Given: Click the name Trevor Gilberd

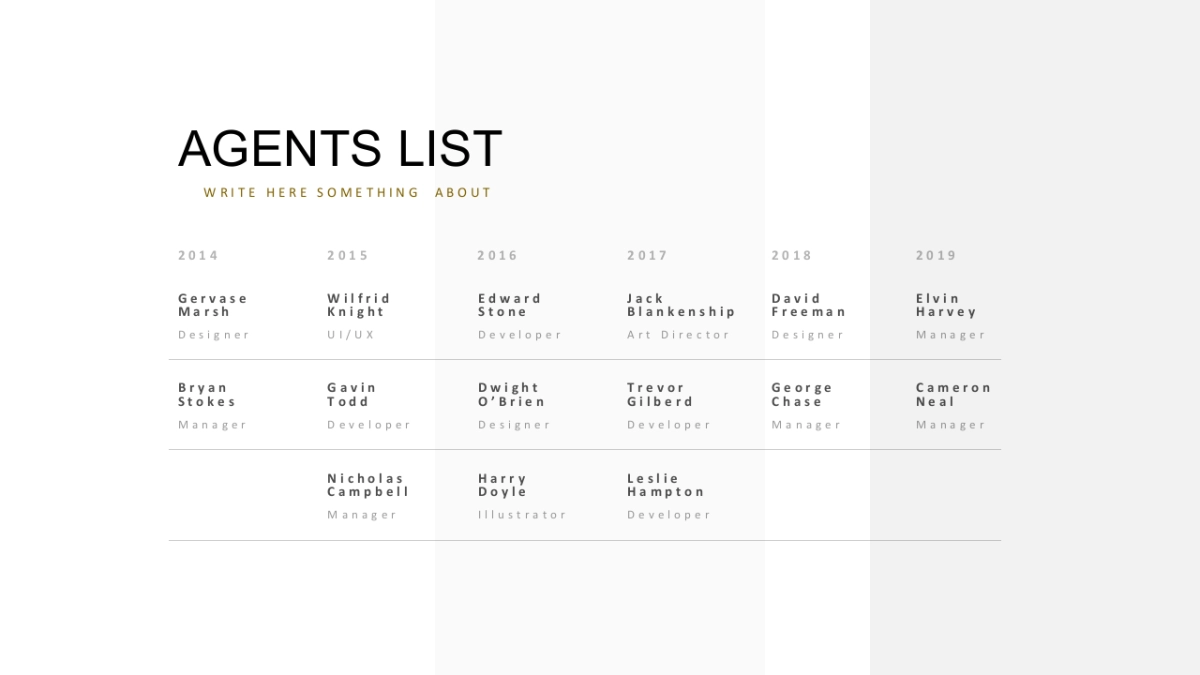Looking at the screenshot, I should (x=659, y=394).
